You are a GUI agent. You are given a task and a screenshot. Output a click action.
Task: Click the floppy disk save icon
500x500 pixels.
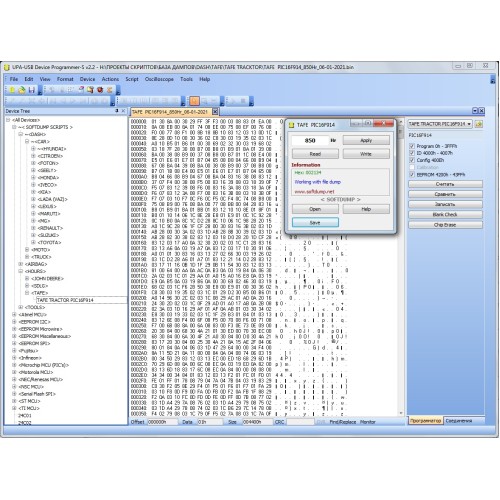click(x=32, y=90)
